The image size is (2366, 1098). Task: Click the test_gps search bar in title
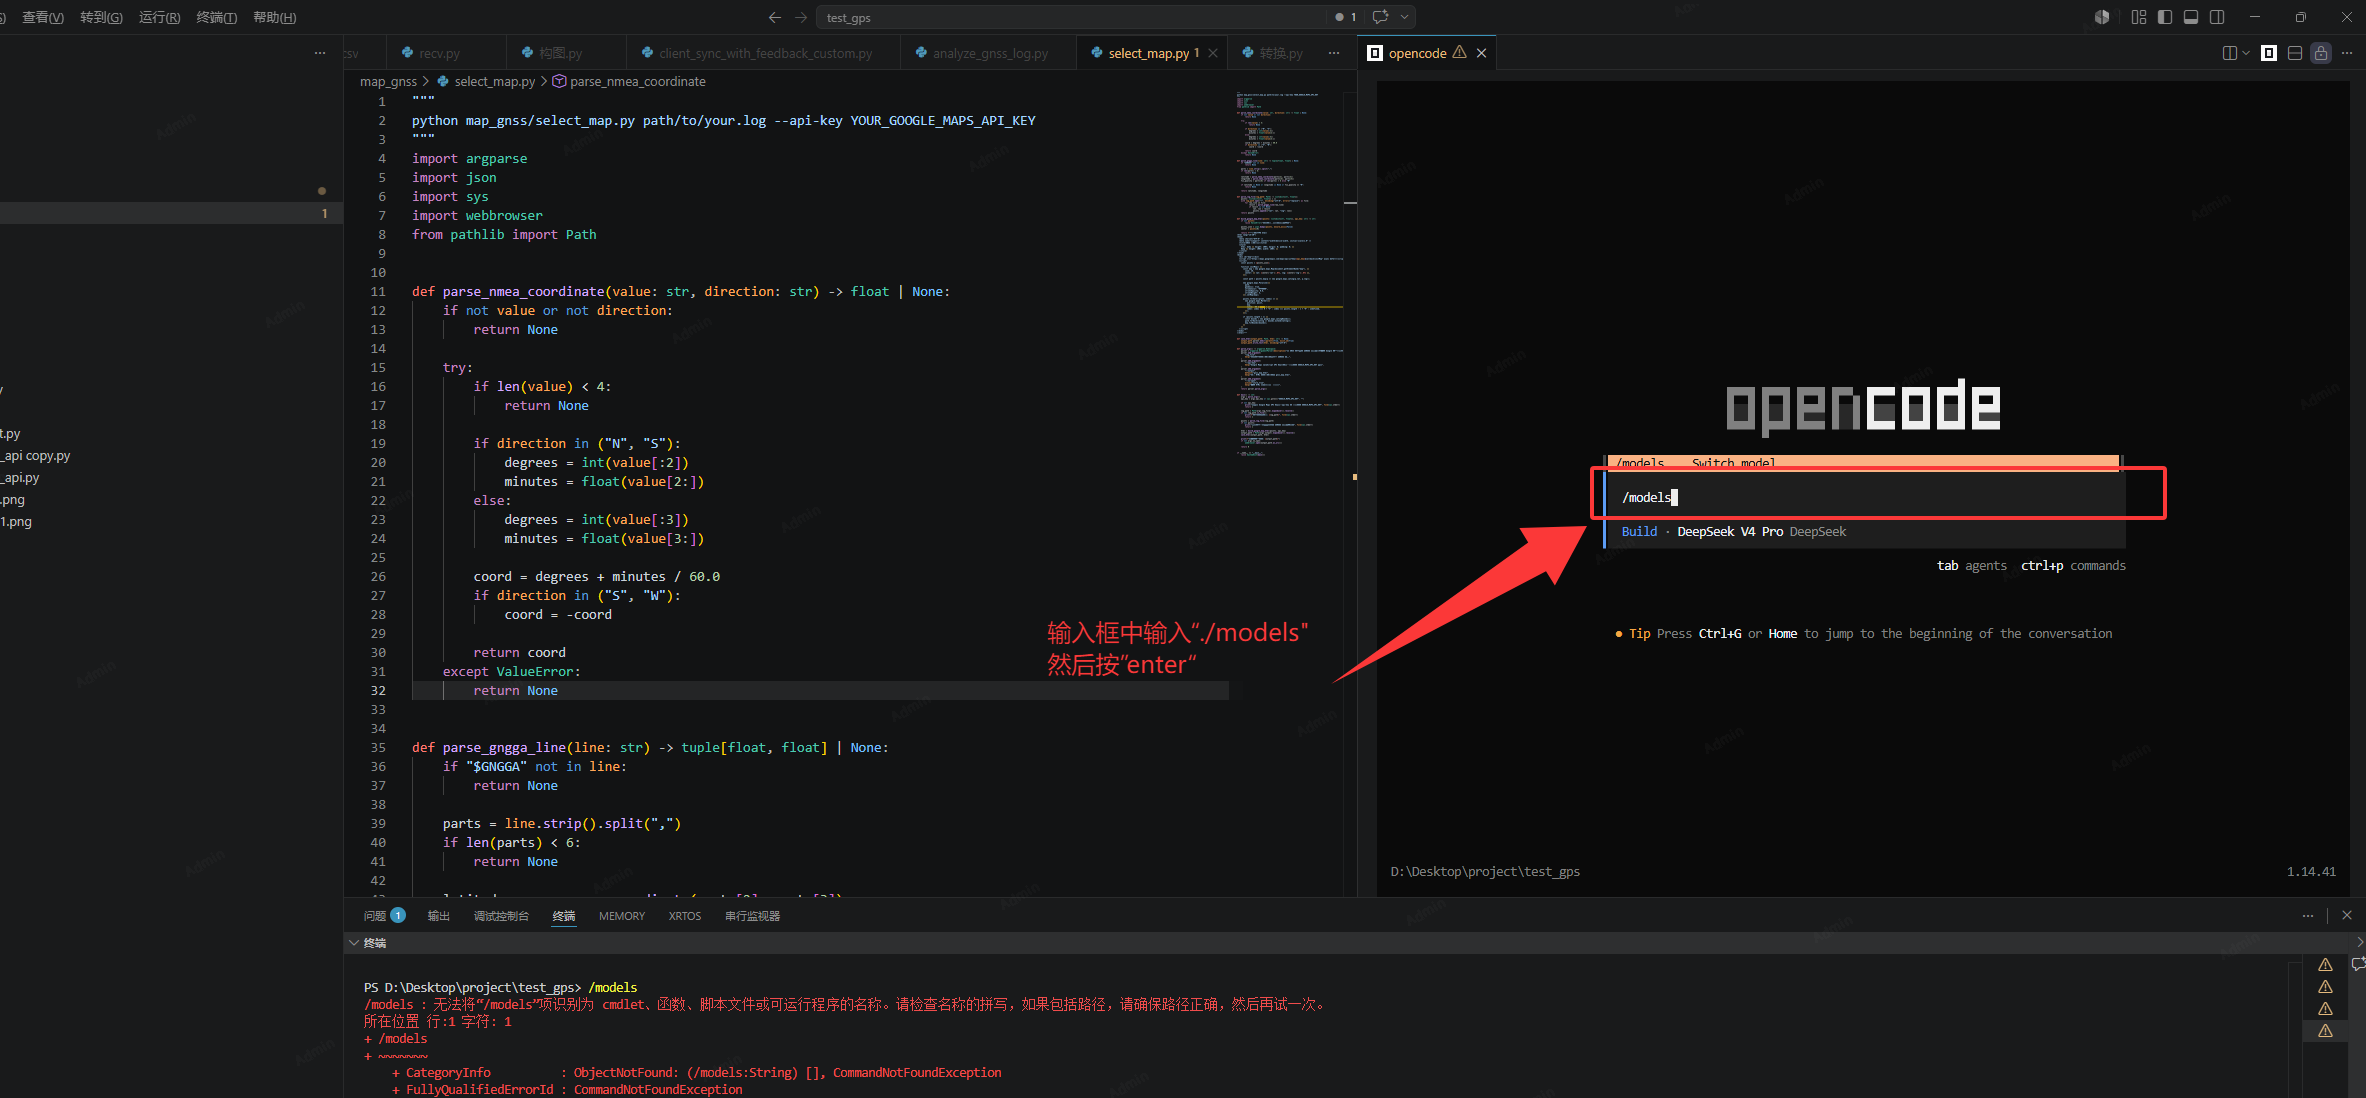click(x=1071, y=17)
